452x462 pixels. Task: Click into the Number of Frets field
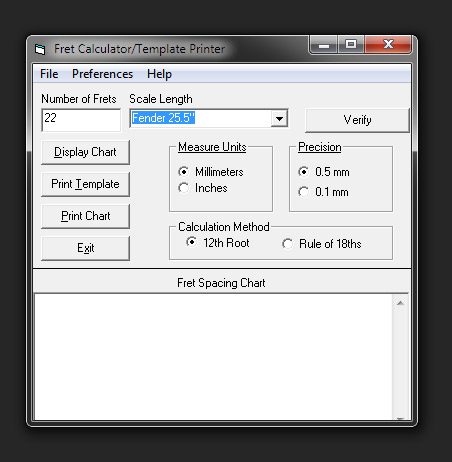click(x=81, y=120)
